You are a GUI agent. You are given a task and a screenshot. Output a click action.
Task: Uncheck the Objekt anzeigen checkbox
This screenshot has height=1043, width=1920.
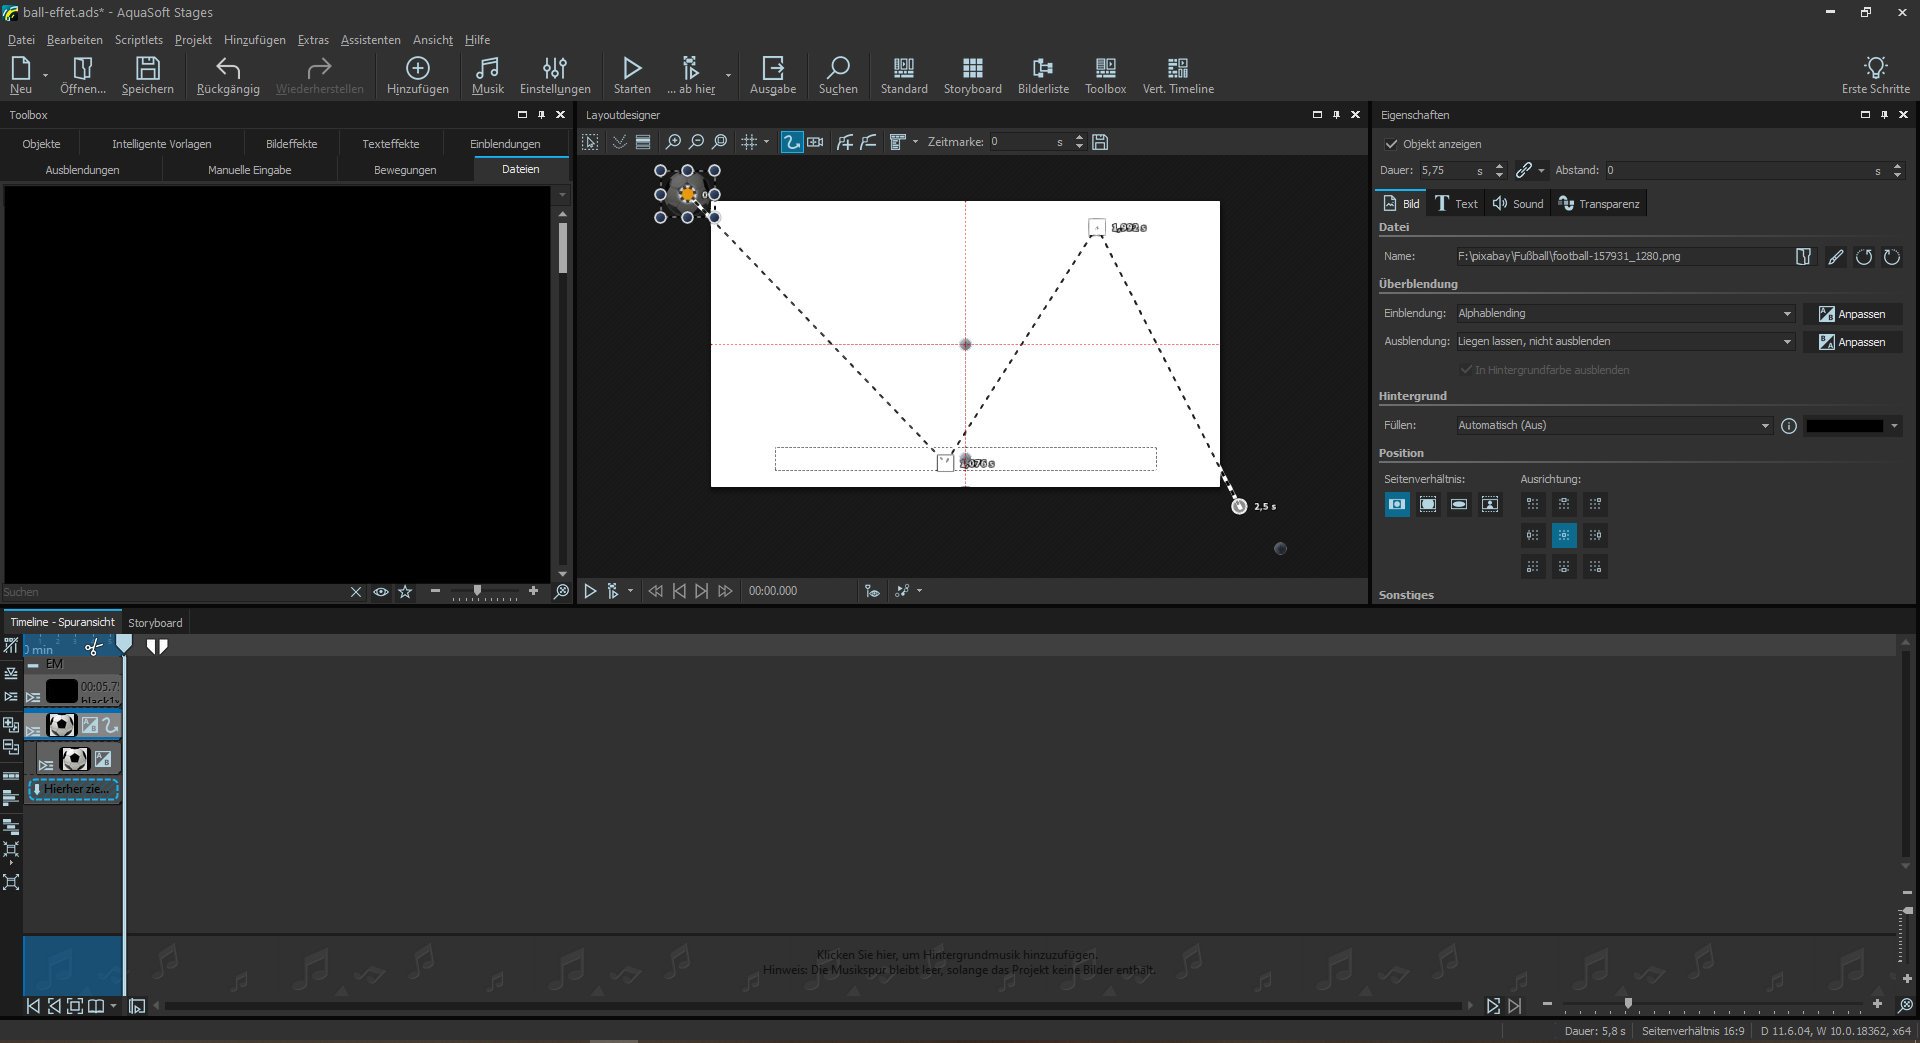[1391, 144]
